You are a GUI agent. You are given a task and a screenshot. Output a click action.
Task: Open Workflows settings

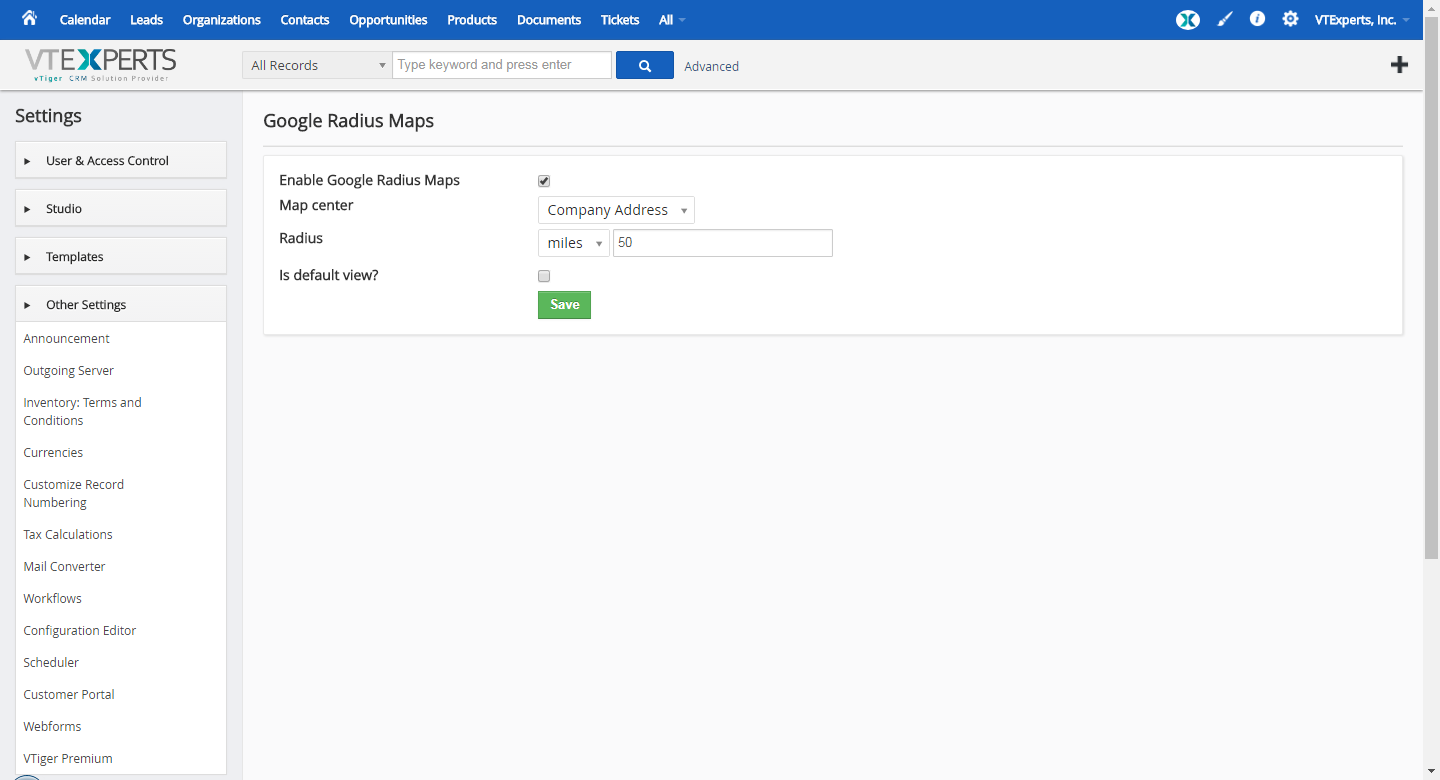click(x=53, y=598)
